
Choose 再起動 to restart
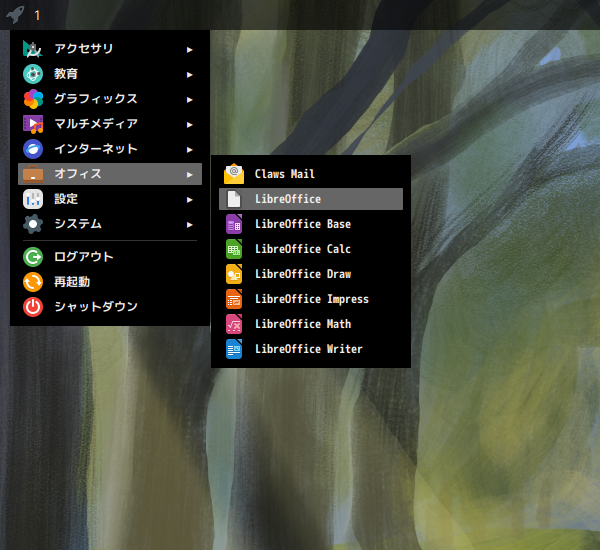coord(110,282)
